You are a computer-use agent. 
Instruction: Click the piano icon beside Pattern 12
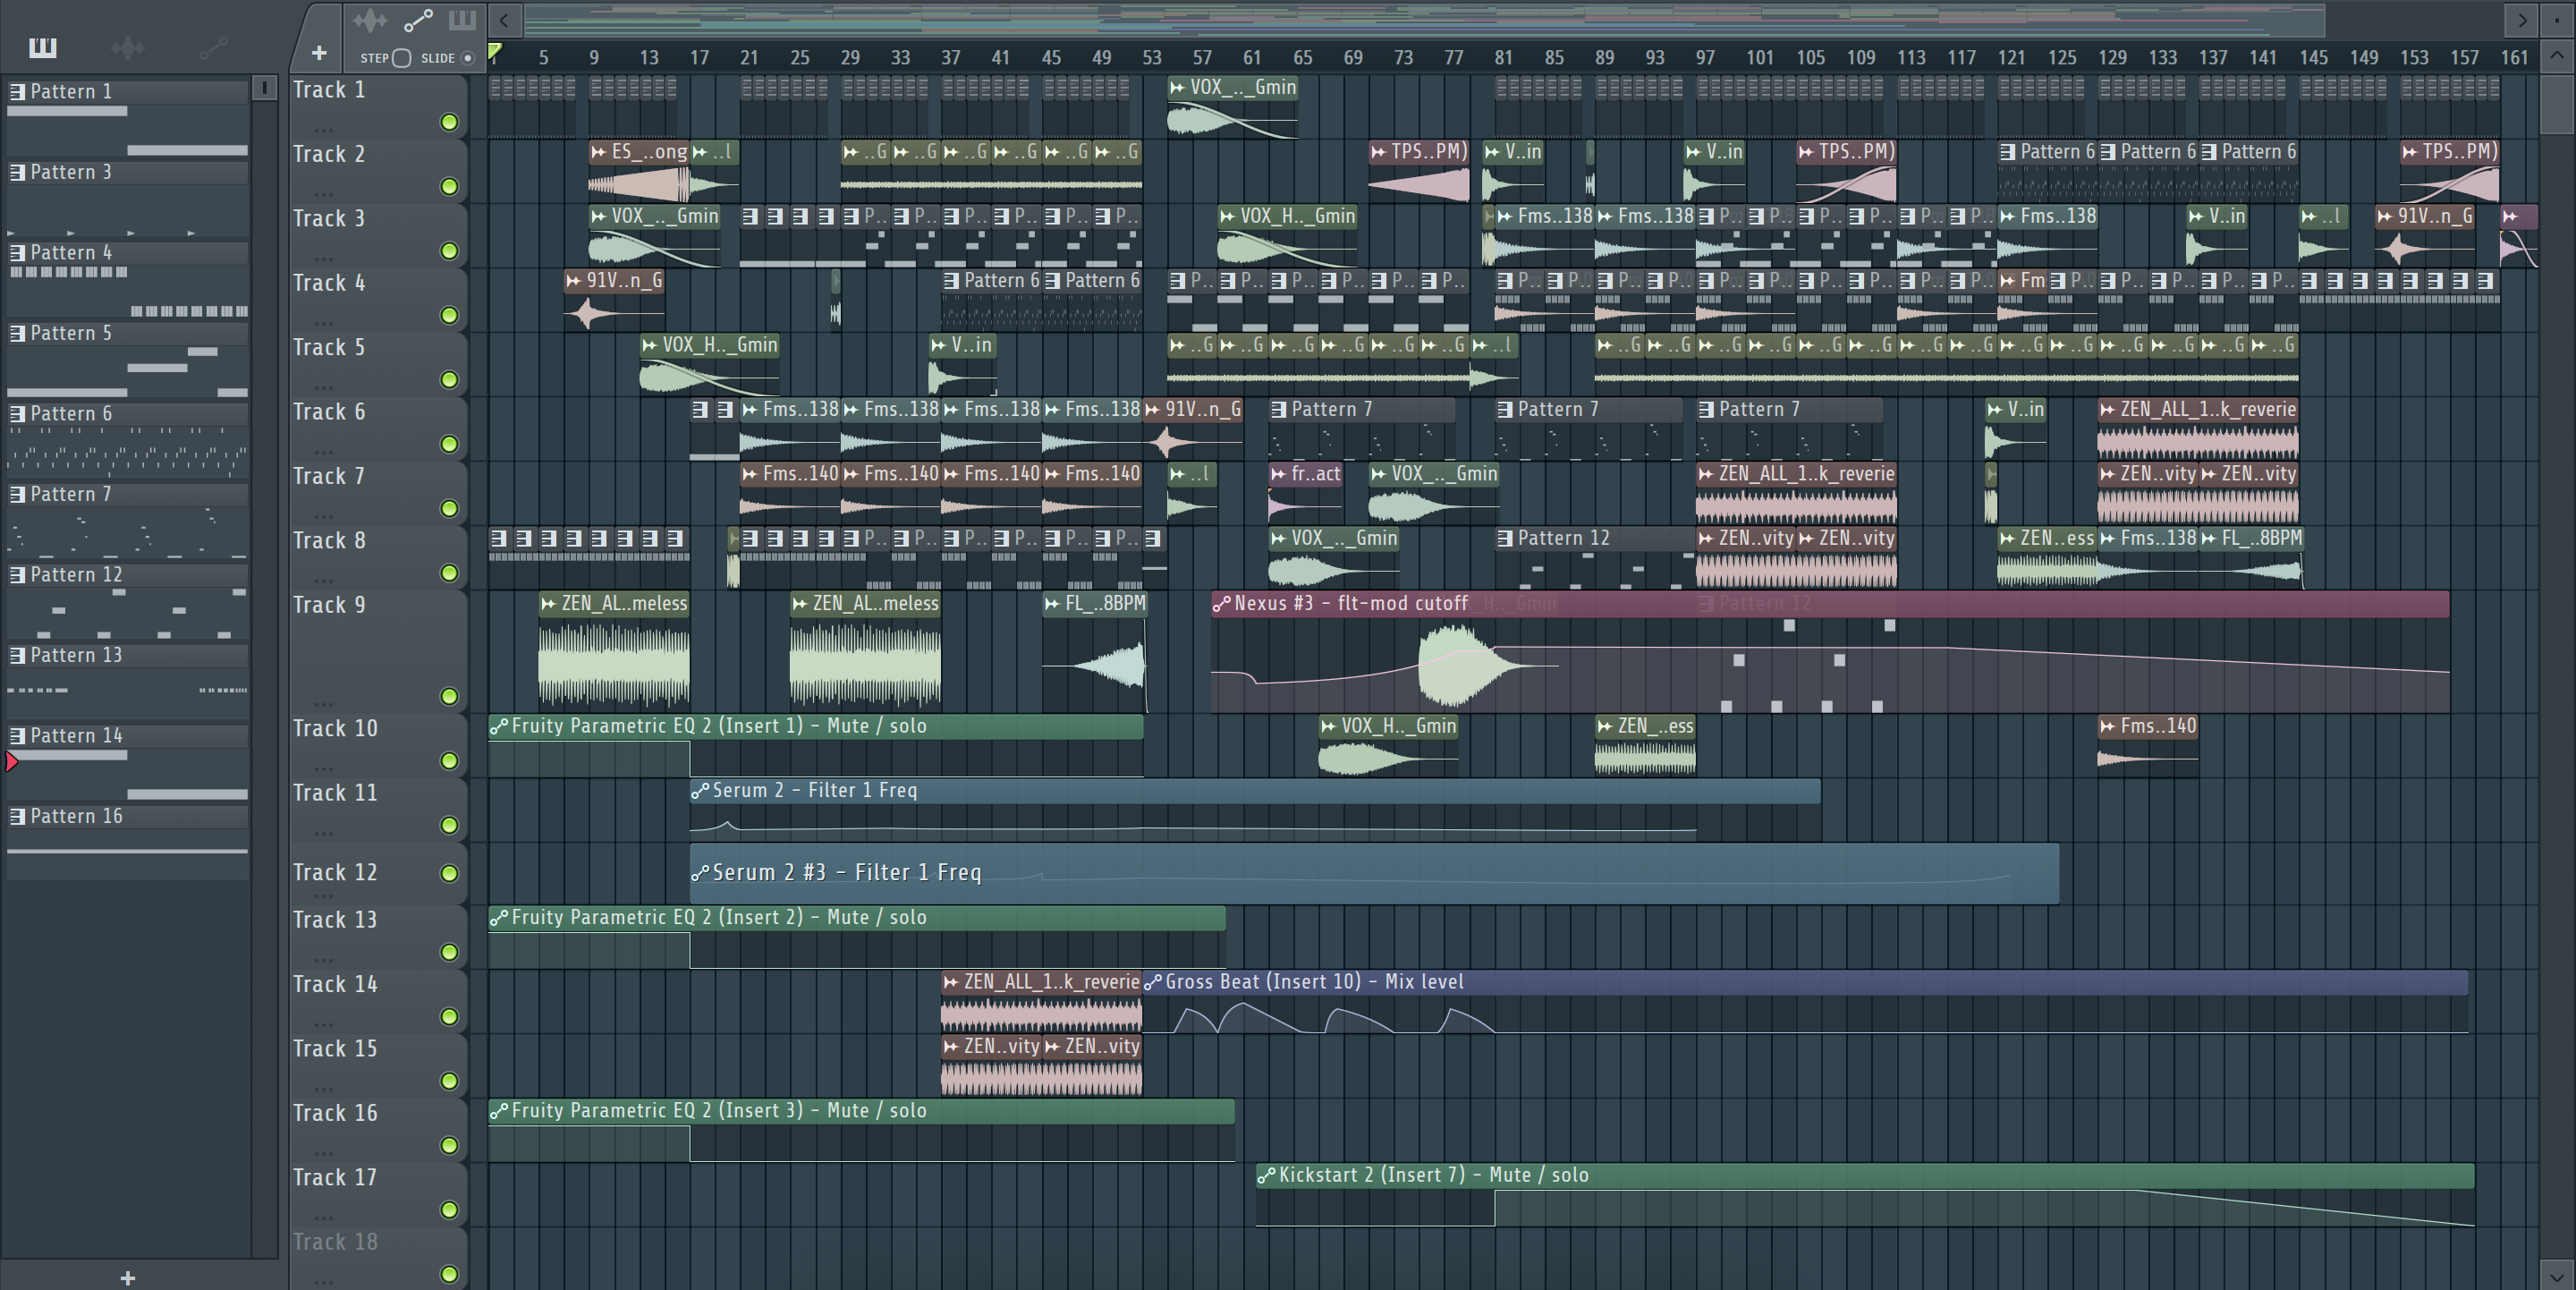click(17, 575)
